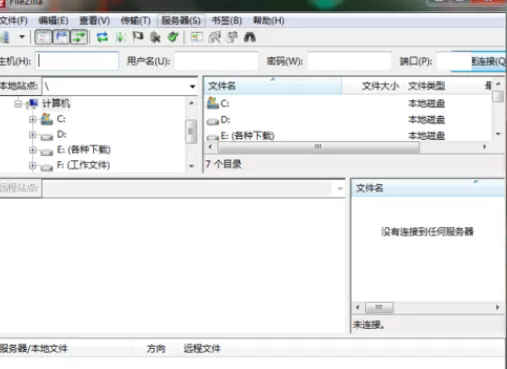This screenshot has width=507, height=369.
Task: Refresh the file and folder lists
Action: pyautogui.click(x=102, y=37)
